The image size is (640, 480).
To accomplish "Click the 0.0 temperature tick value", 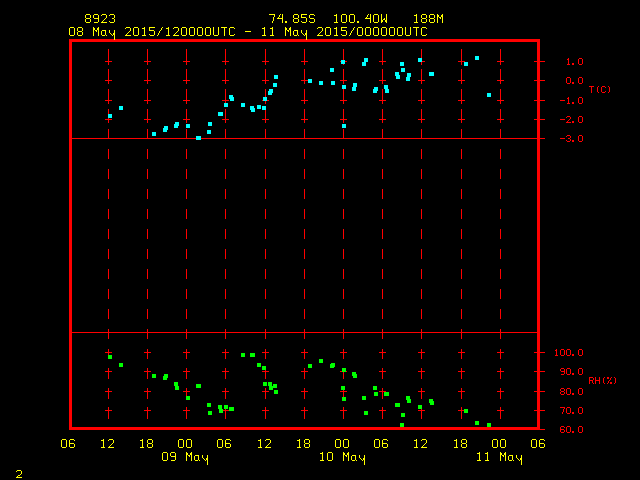I will point(573,81).
